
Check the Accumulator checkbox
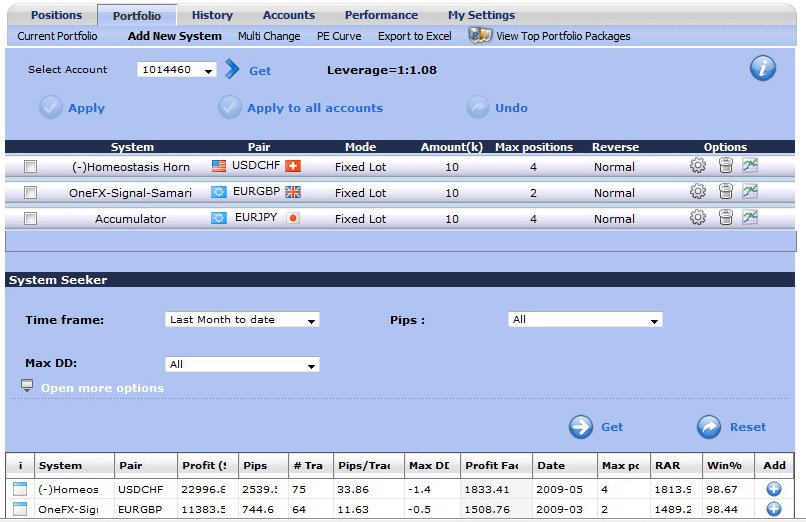(30, 219)
